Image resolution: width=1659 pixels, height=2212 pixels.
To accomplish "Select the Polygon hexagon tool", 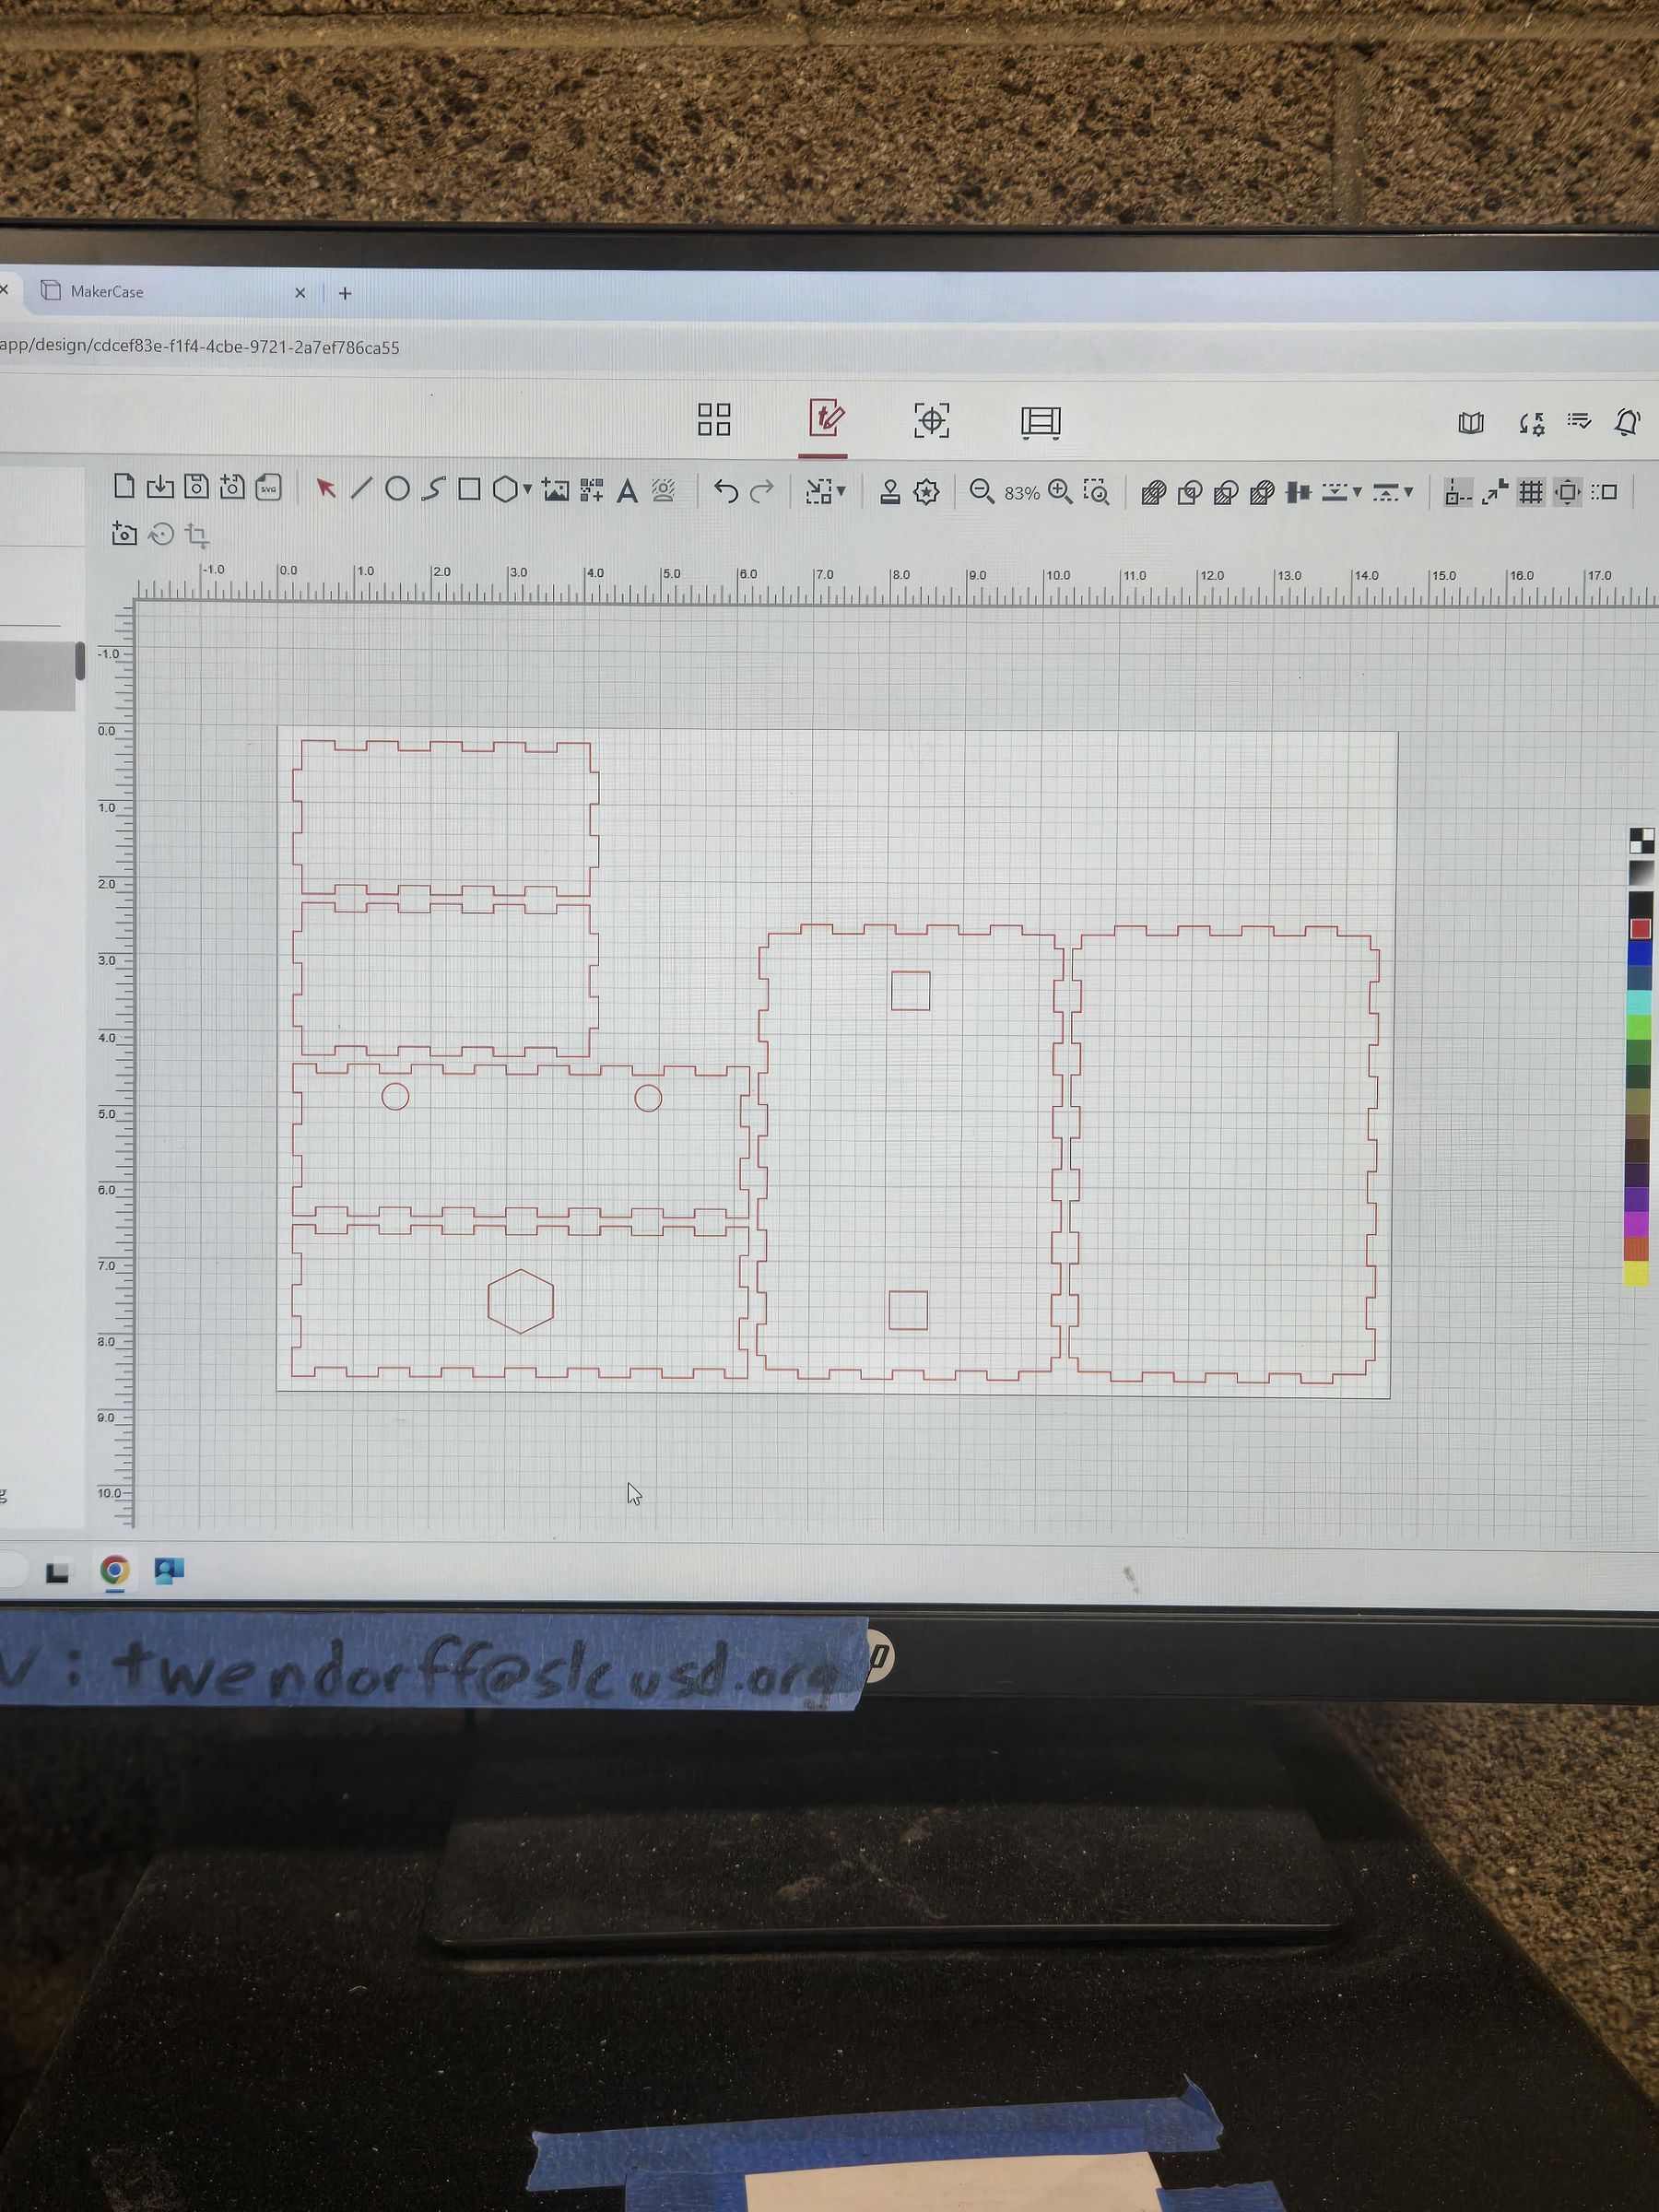I will point(505,489).
